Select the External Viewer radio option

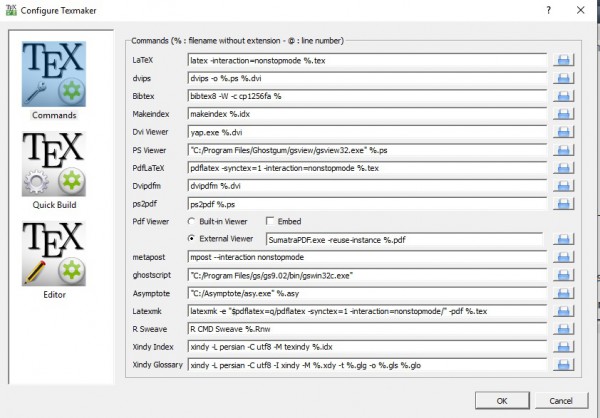click(192, 239)
